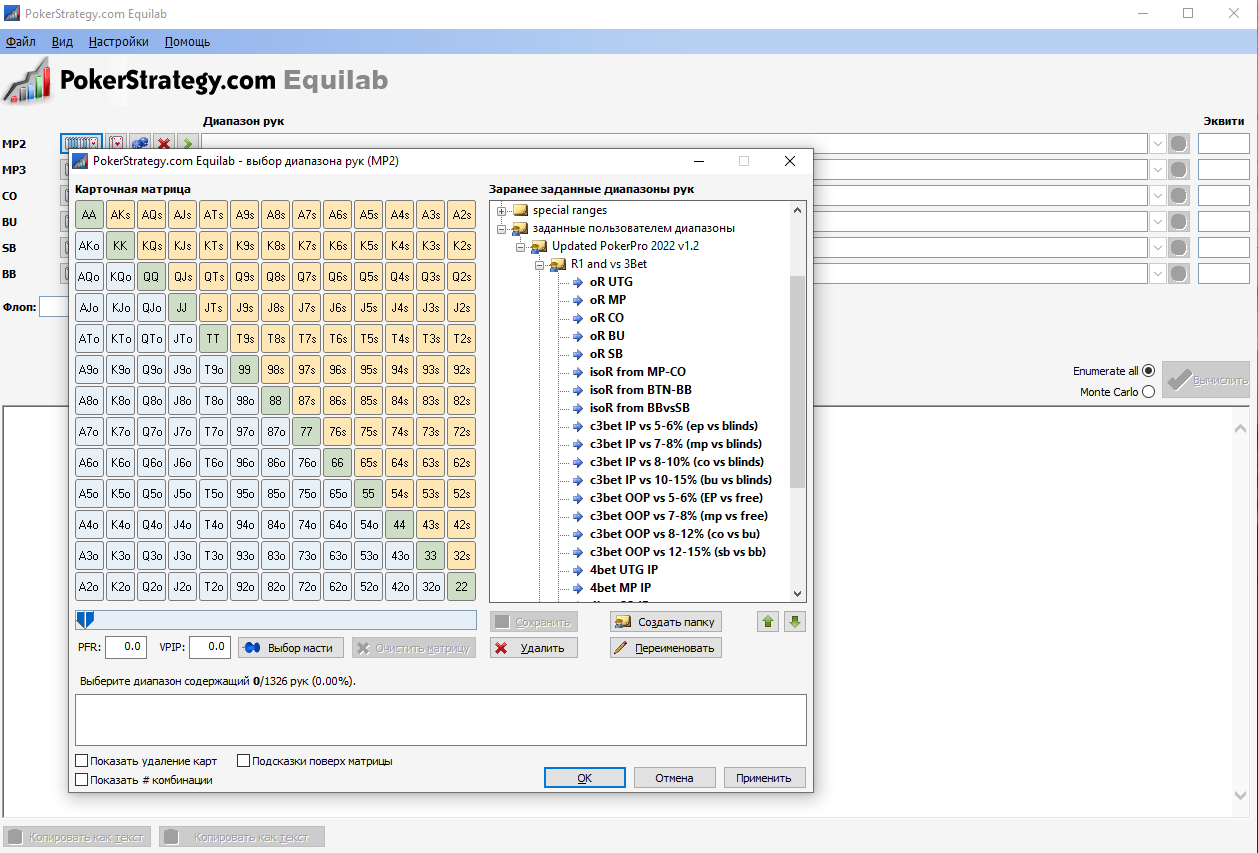Select the 72o cell in the card matrix
Viewport: 1258px width, 853px height.
[306, 587]
